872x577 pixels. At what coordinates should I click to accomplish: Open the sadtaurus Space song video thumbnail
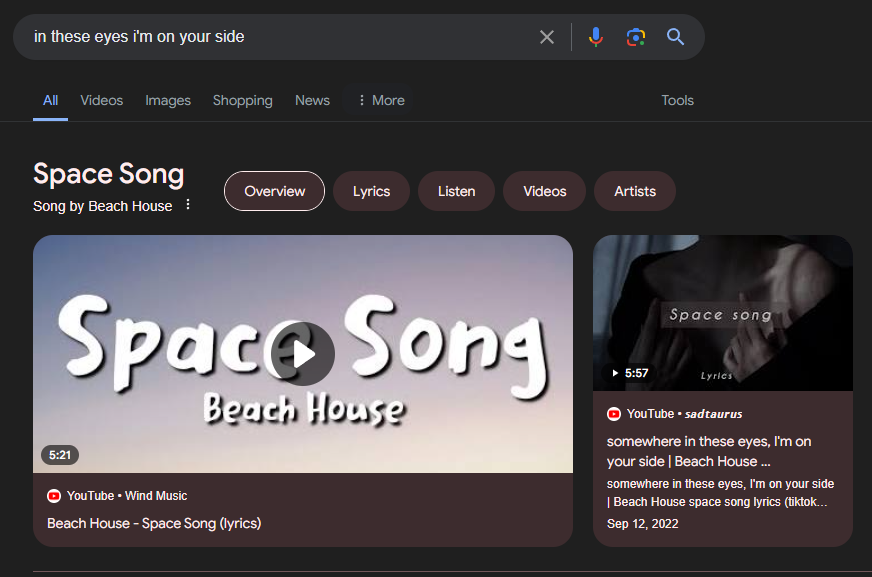[x=722, y=313]
